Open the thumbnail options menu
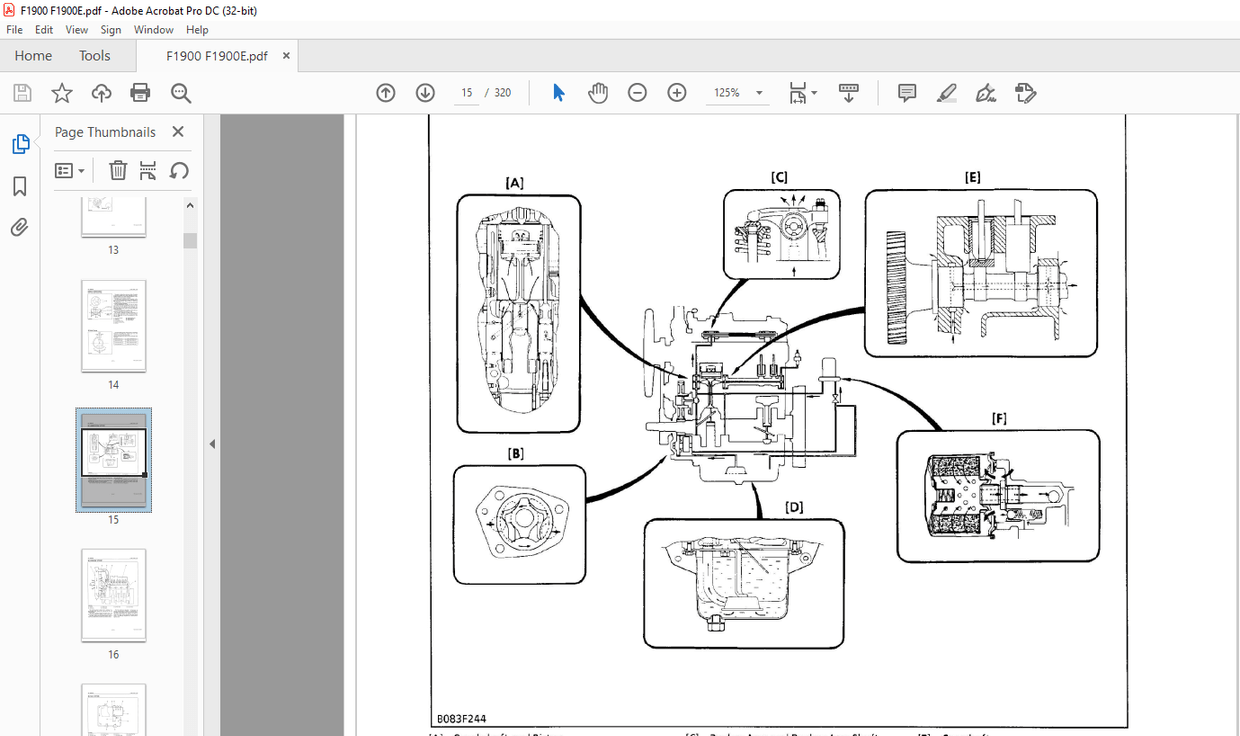The image size is (1240, 736). [70, 170]
